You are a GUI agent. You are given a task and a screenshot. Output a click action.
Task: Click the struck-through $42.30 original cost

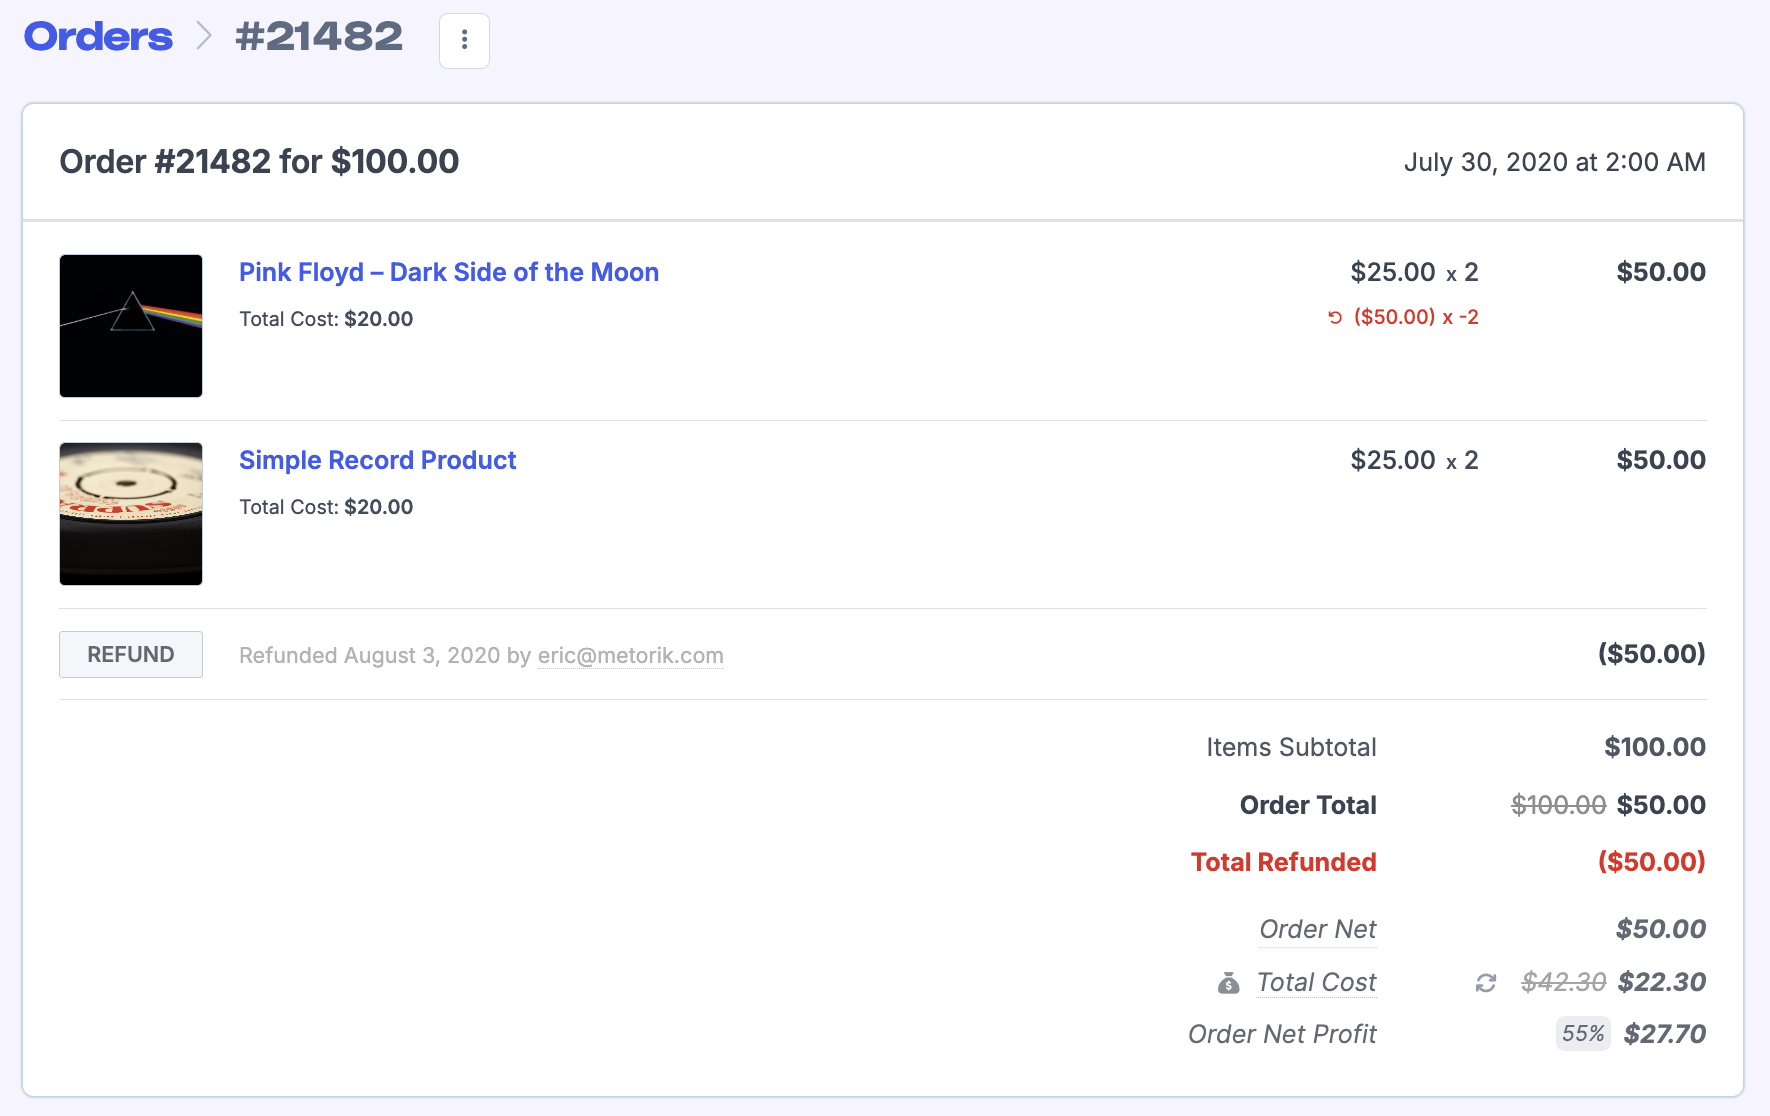[1563, 982]
